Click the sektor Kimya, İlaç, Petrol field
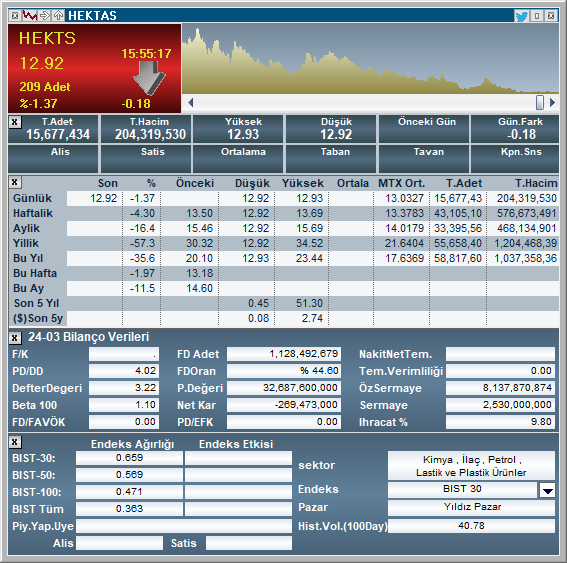Viewport: 567px width, 563px height. click(x=471, y=466)
